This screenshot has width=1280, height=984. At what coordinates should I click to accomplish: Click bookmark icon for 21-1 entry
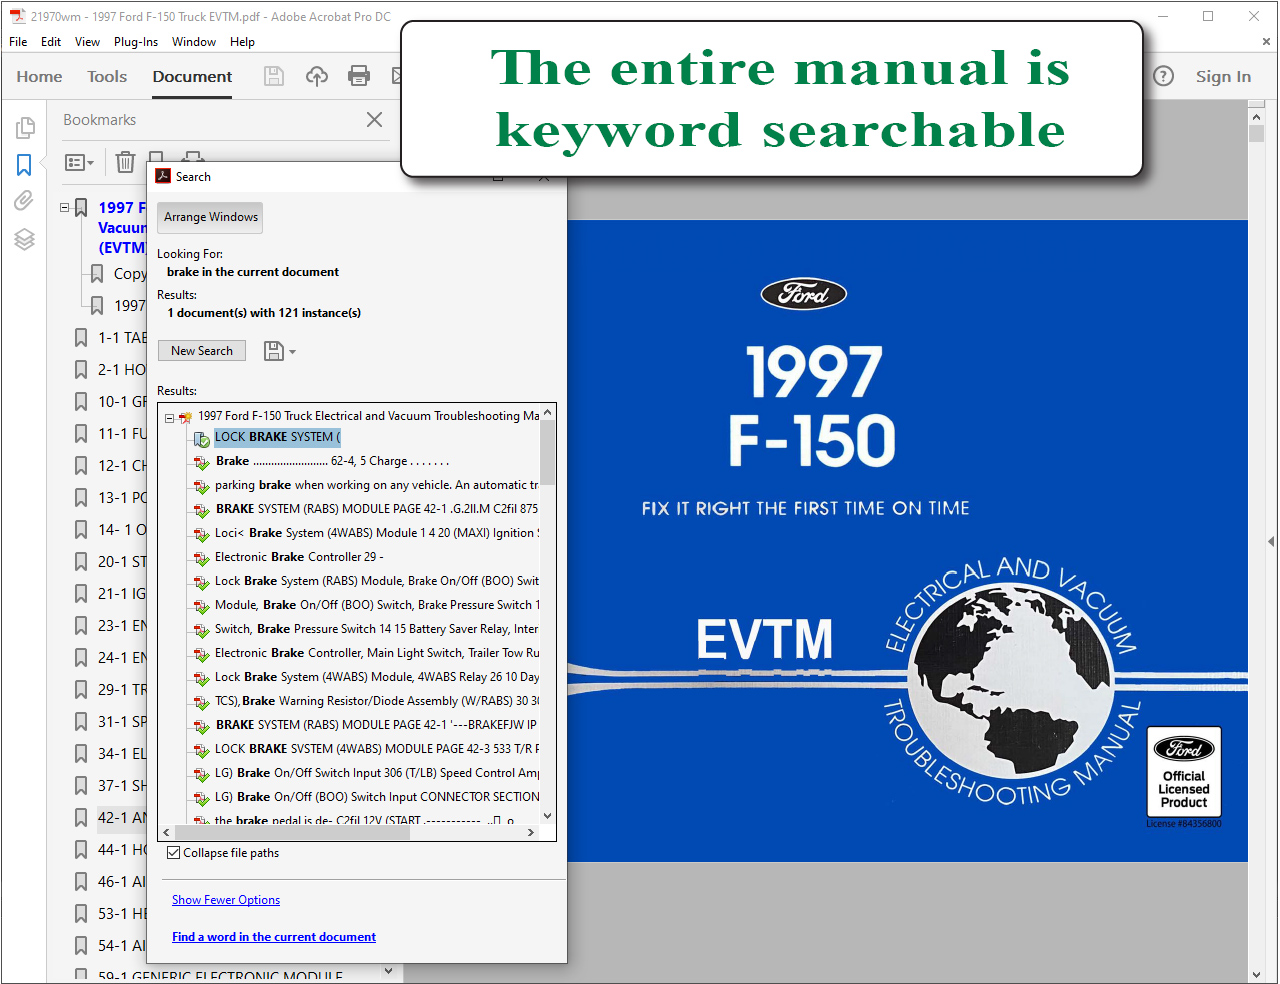pos(81,594)
